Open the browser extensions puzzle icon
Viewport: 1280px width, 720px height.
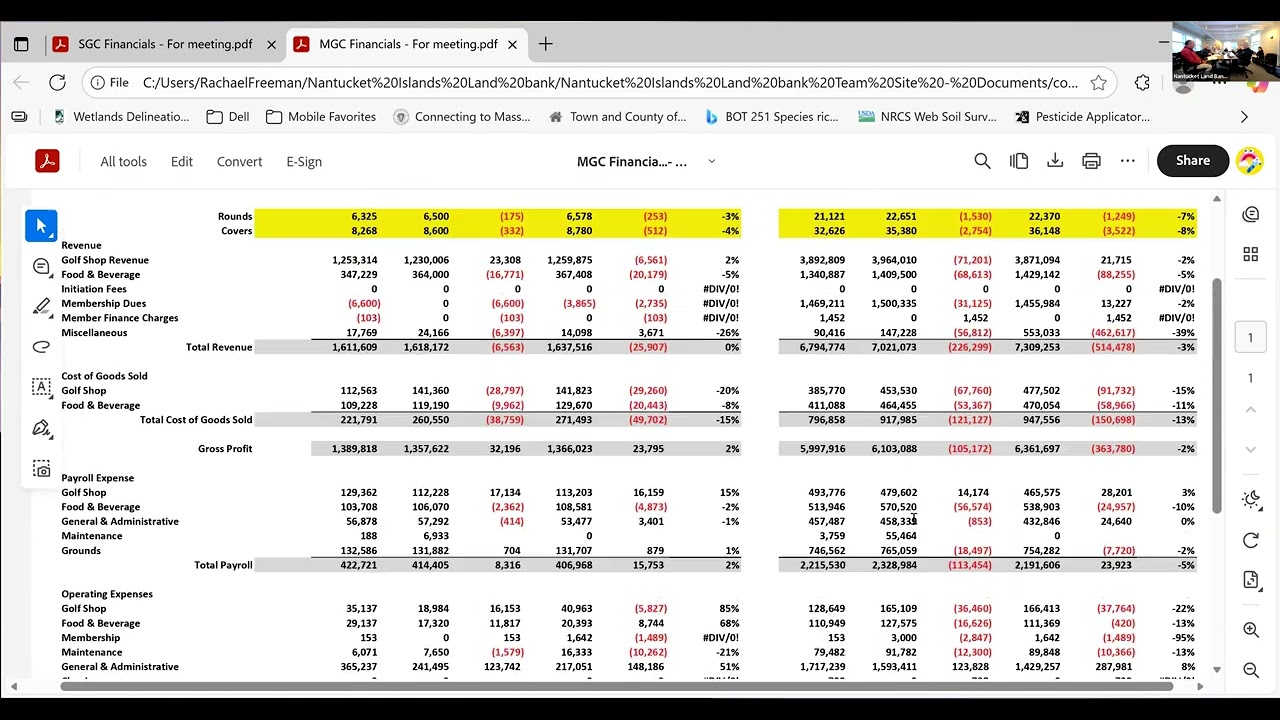[1142, 83]
